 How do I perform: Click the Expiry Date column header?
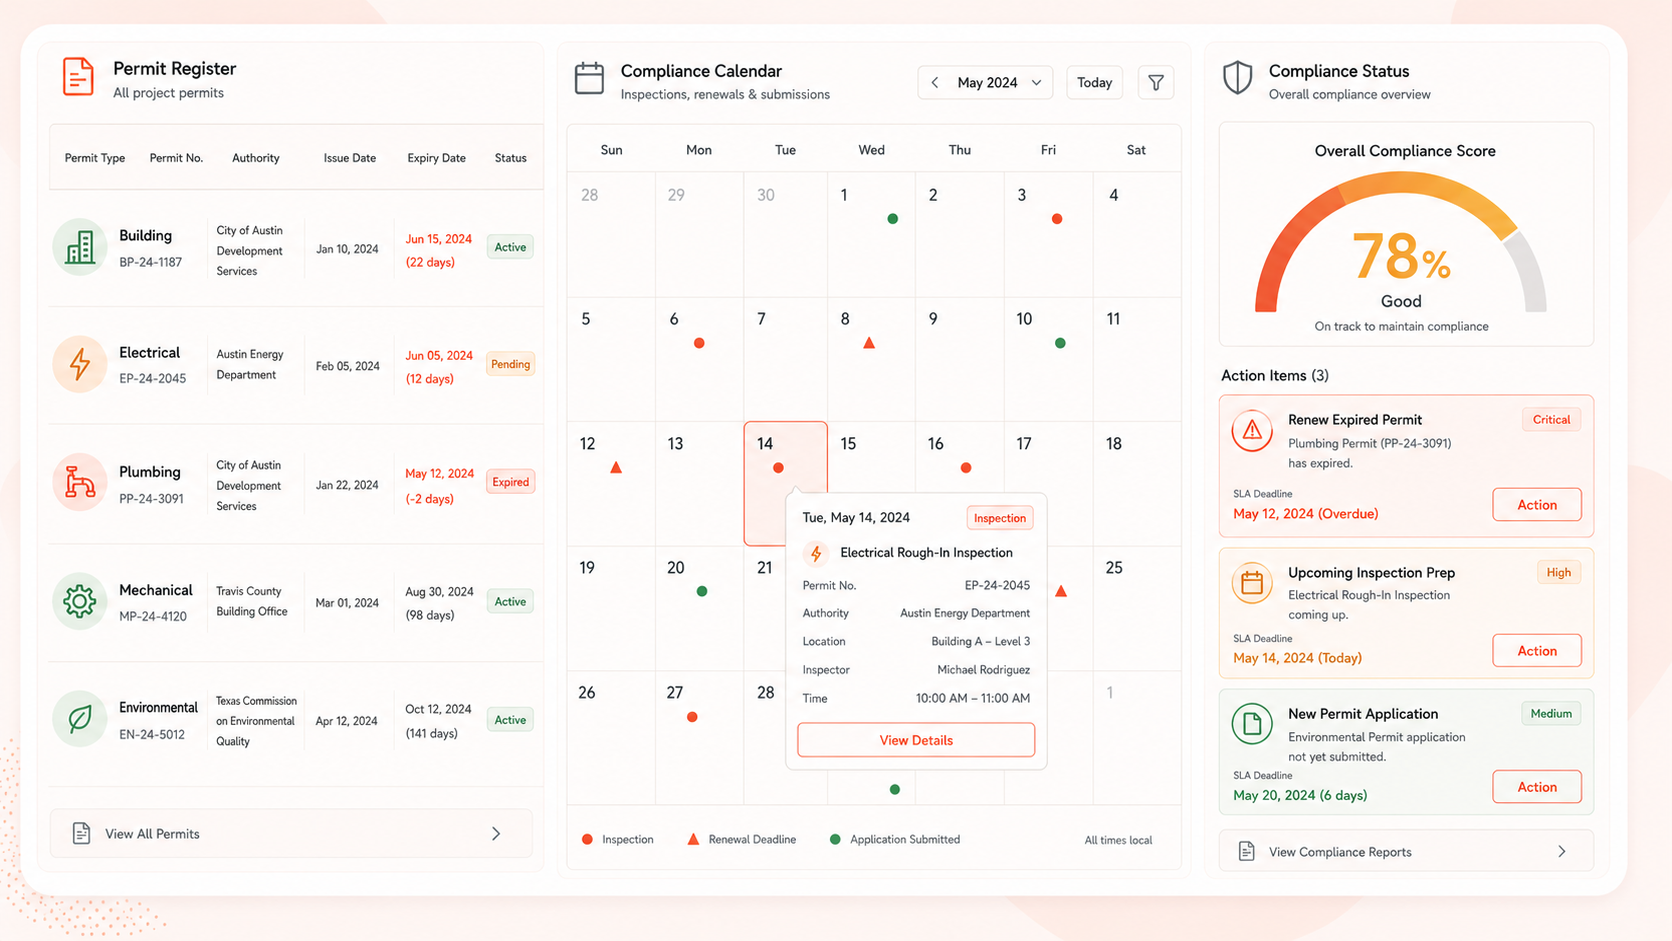click(x=436, y=158)
